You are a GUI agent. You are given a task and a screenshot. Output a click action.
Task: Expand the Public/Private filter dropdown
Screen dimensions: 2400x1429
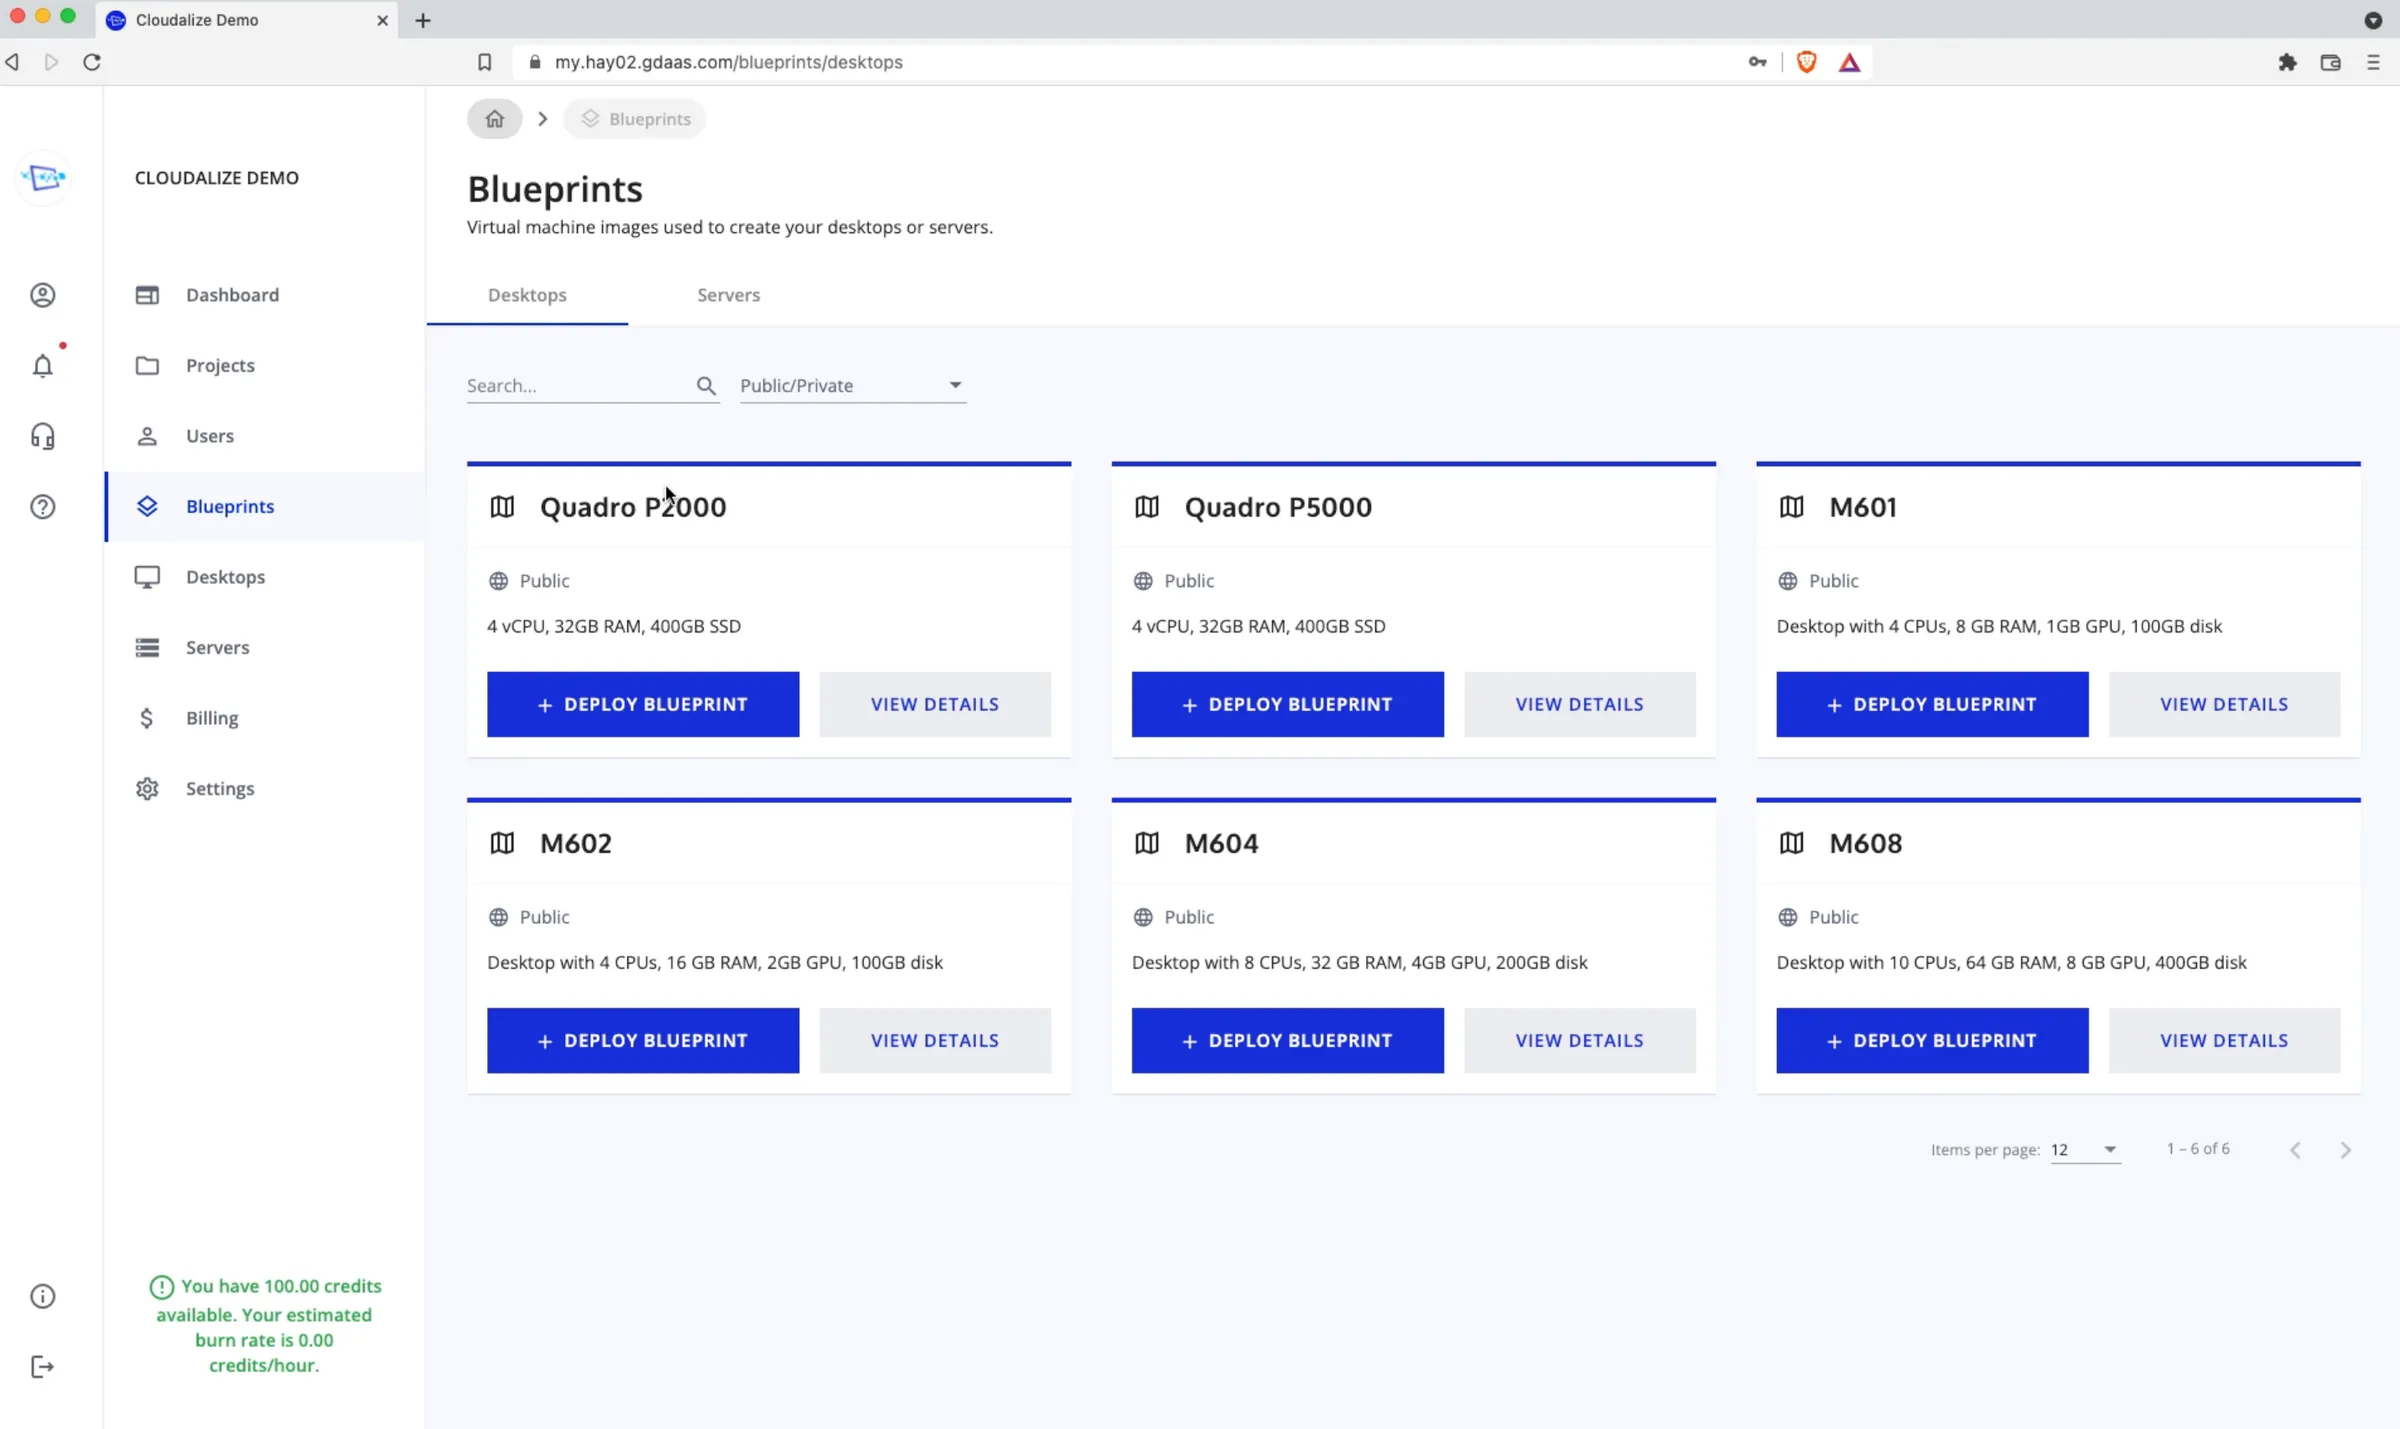[x=852, y=386]
